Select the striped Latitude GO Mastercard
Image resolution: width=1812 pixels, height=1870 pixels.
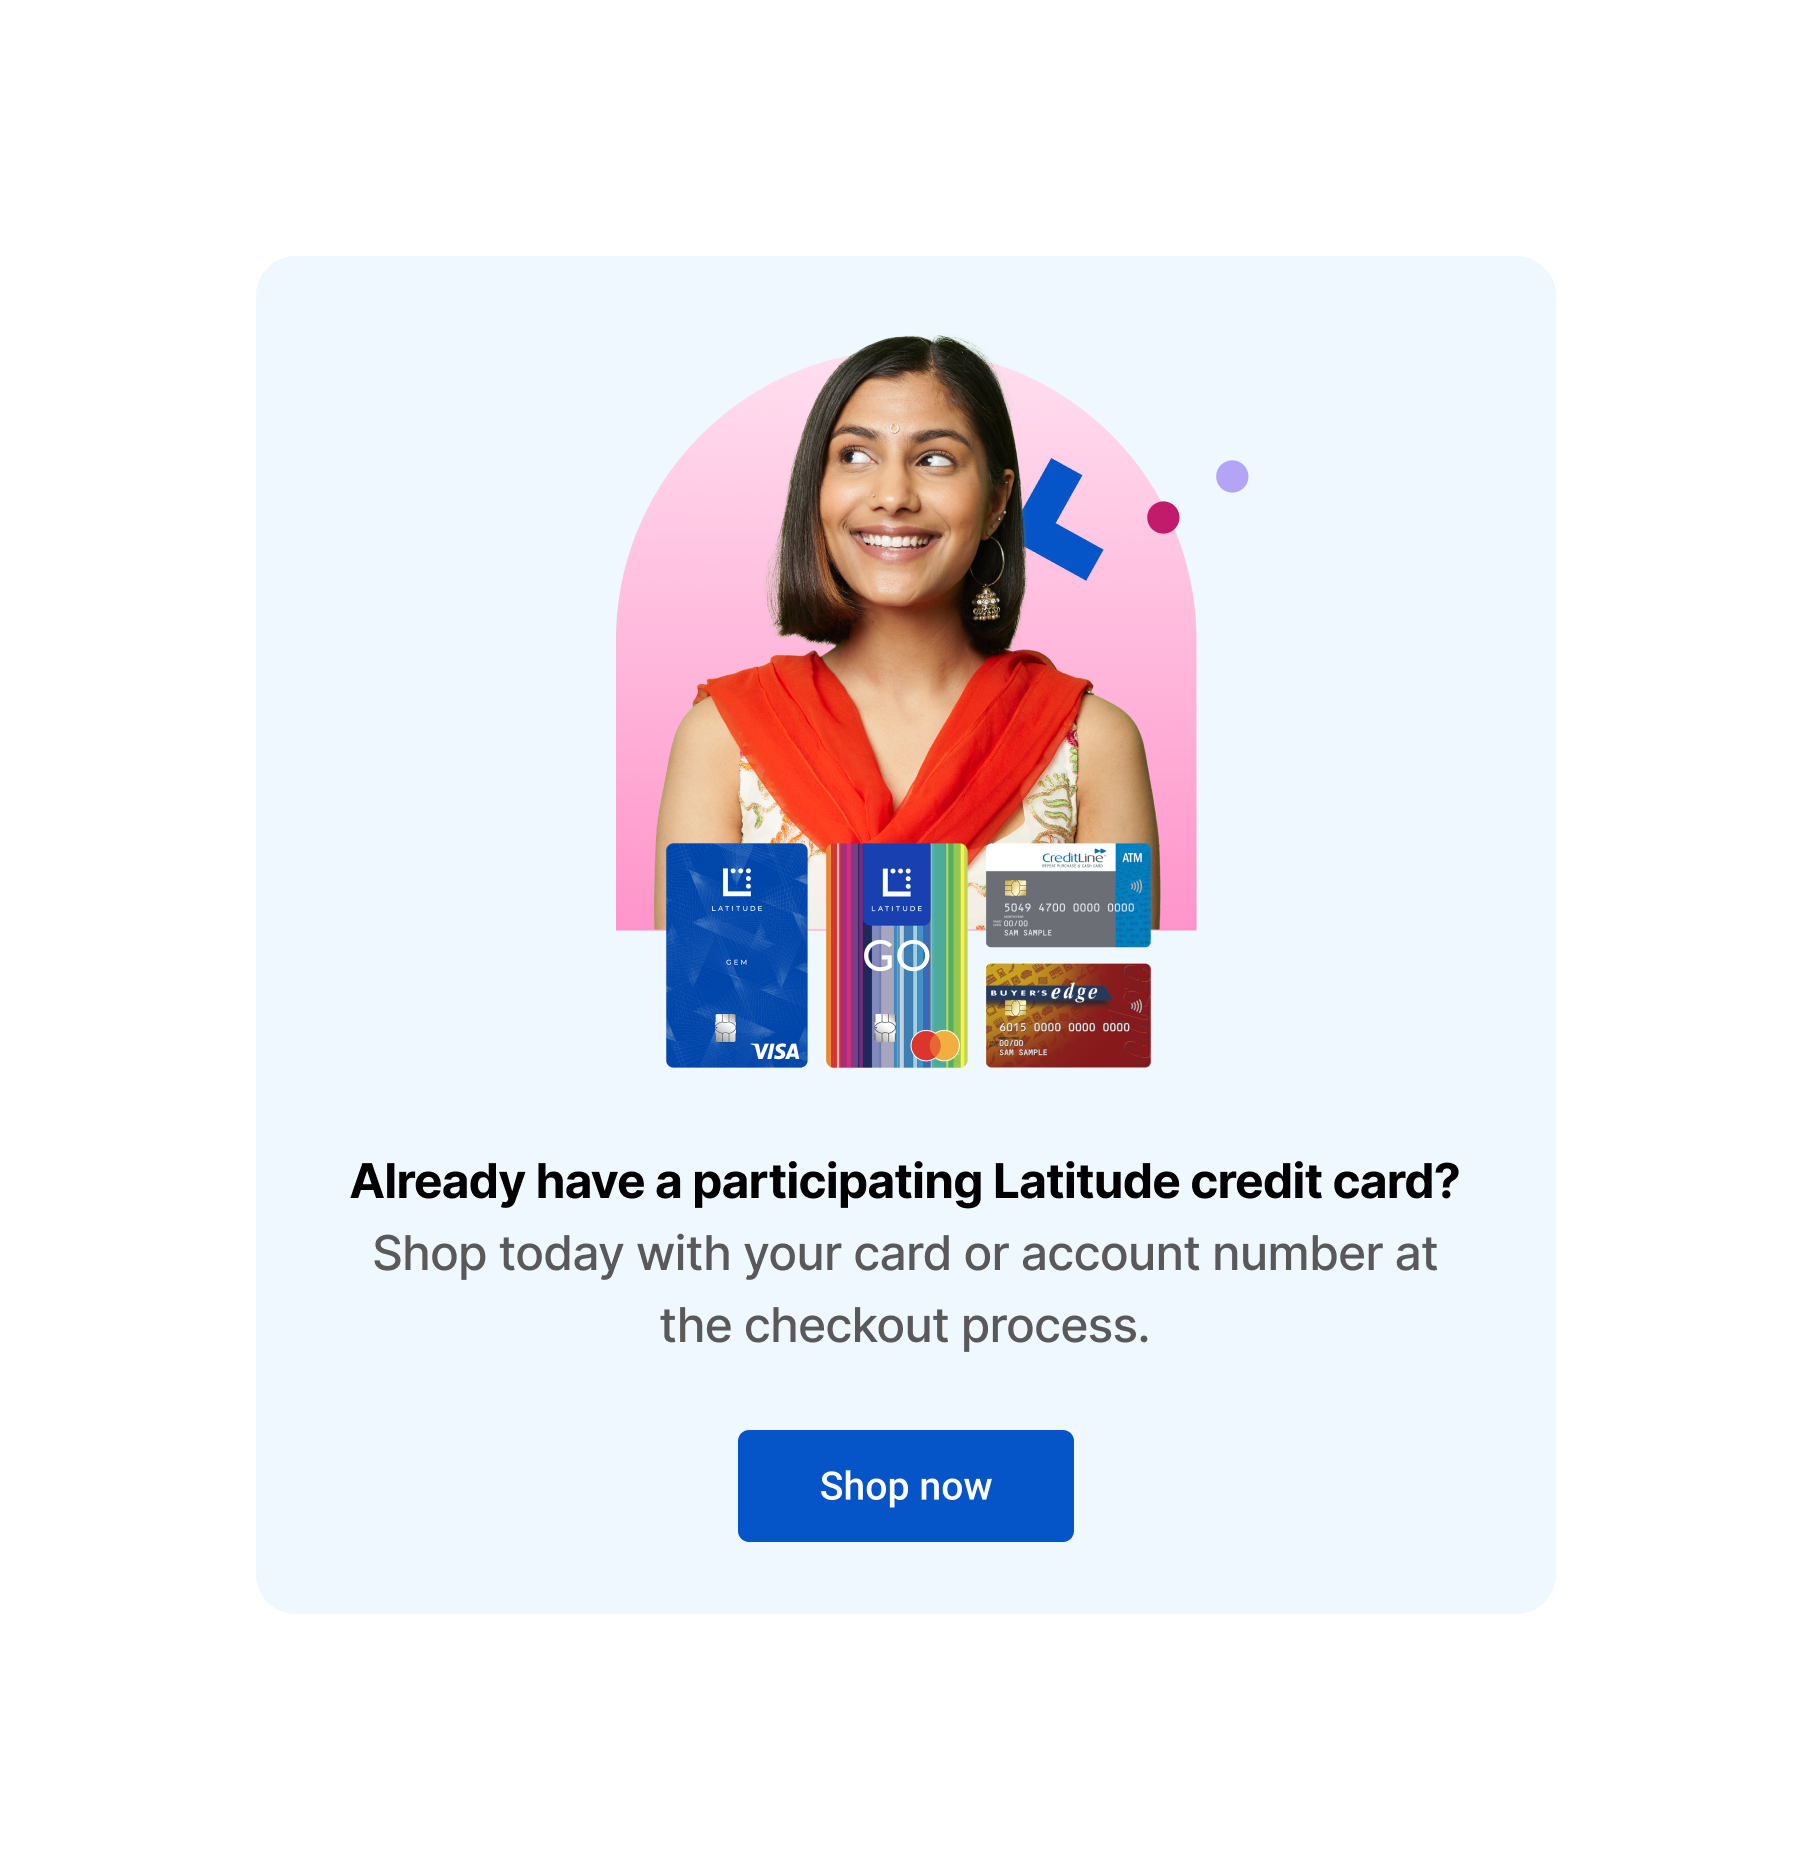coord(897,955)
